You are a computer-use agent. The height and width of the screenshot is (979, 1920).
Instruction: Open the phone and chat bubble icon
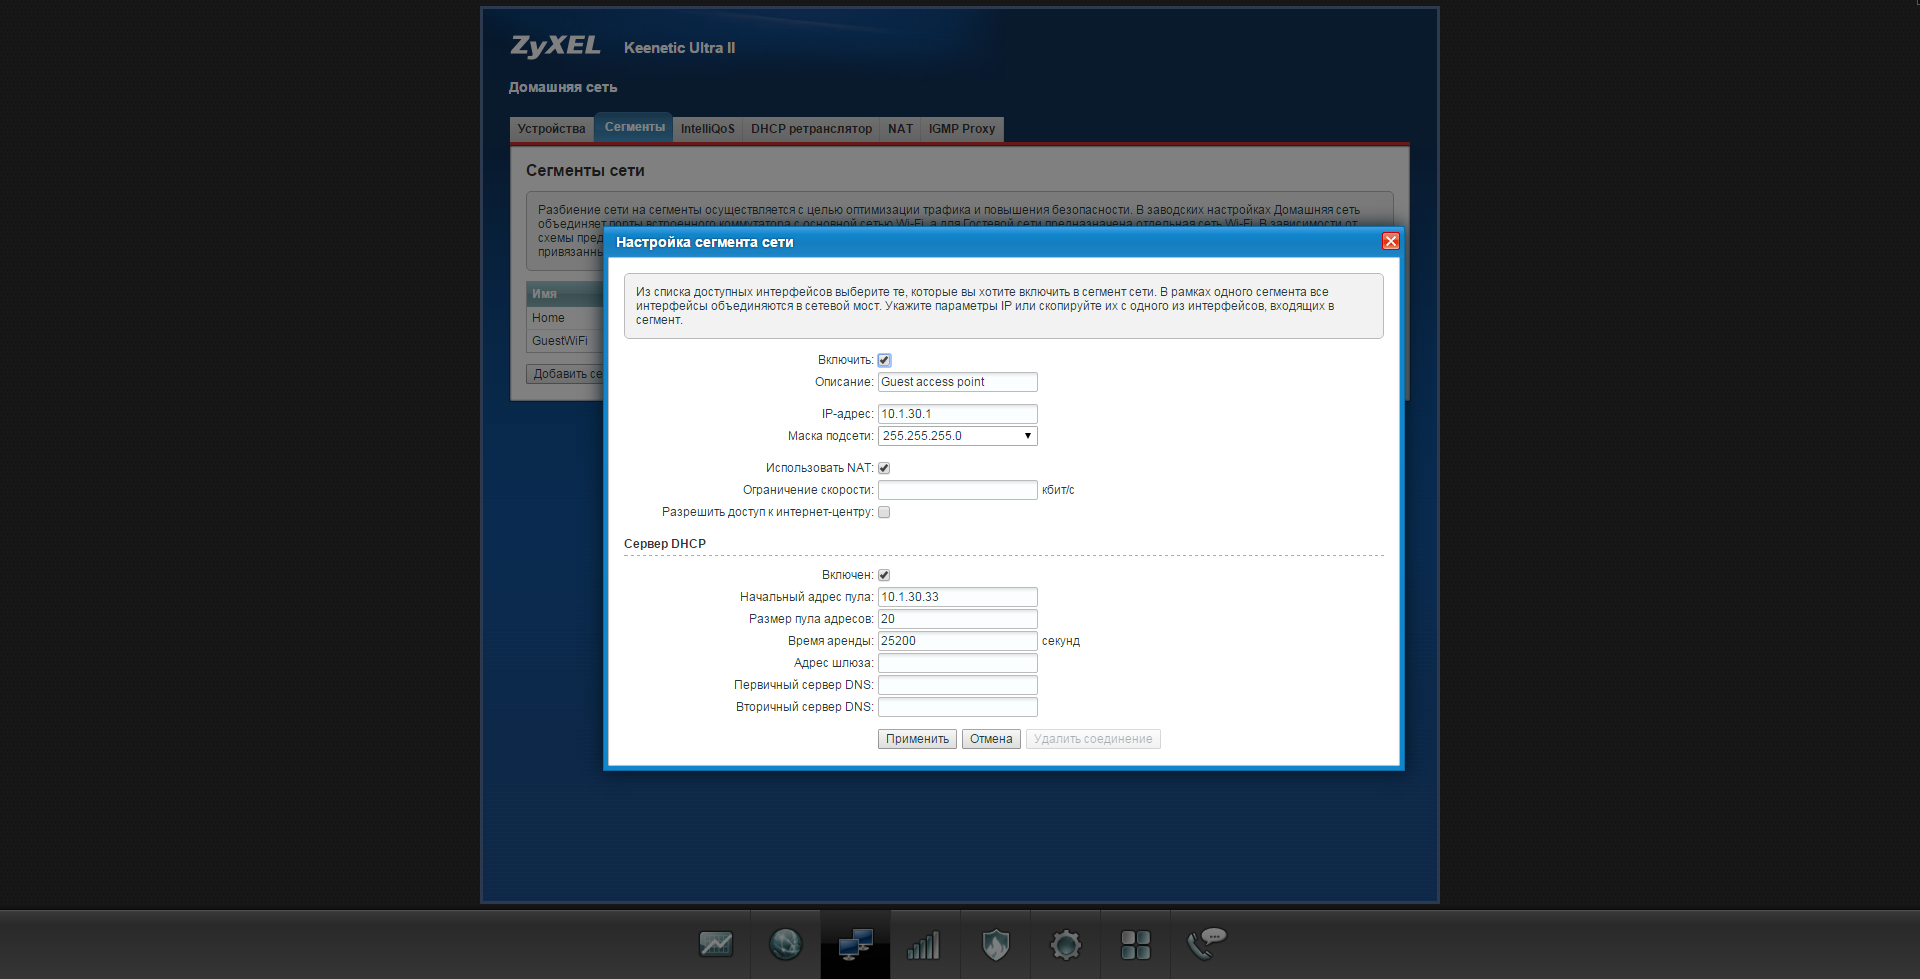pyautogui.click(x=1206, y=944)
